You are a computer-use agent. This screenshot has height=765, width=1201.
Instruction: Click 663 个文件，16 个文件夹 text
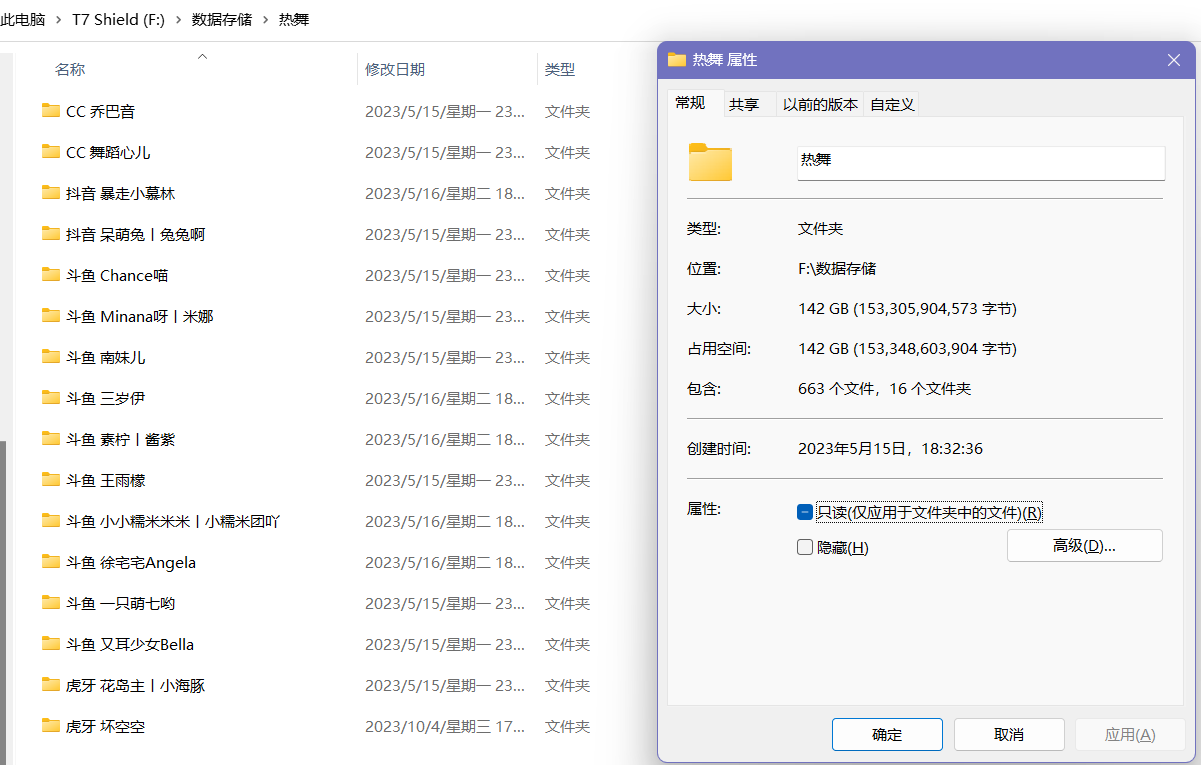click(884, 388)
